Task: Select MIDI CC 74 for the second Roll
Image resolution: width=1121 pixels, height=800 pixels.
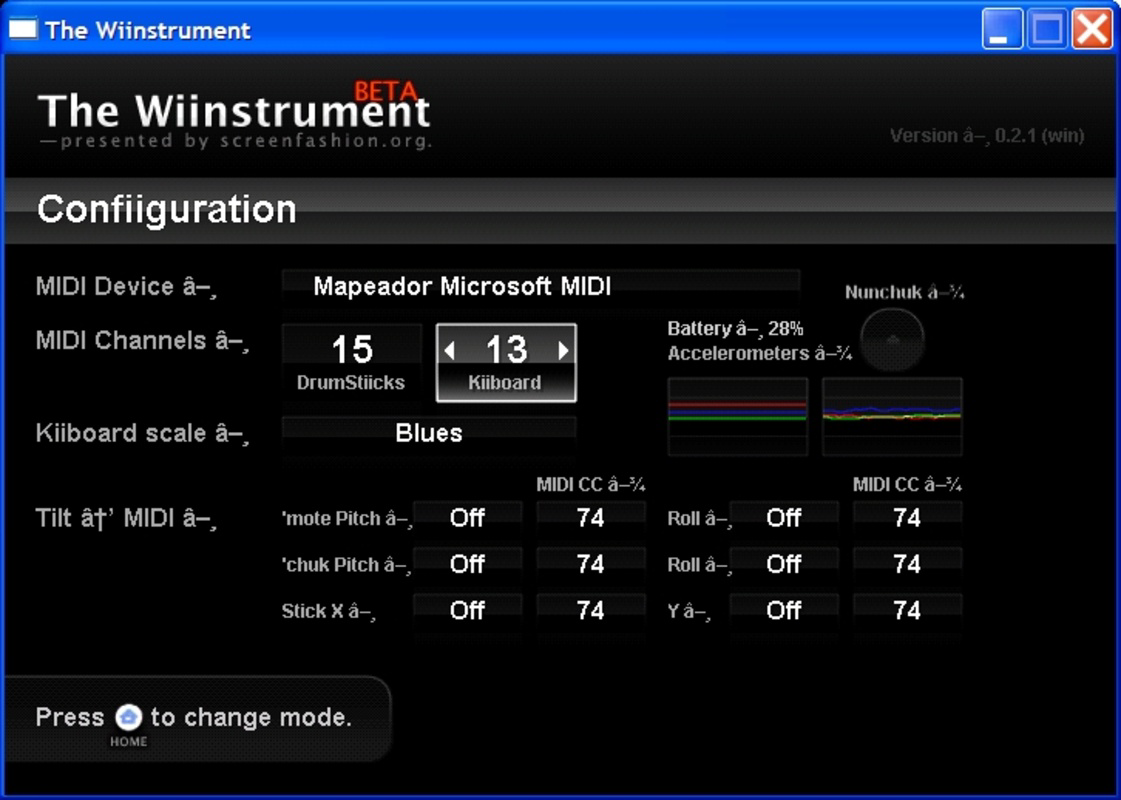Action: [907, 564]
